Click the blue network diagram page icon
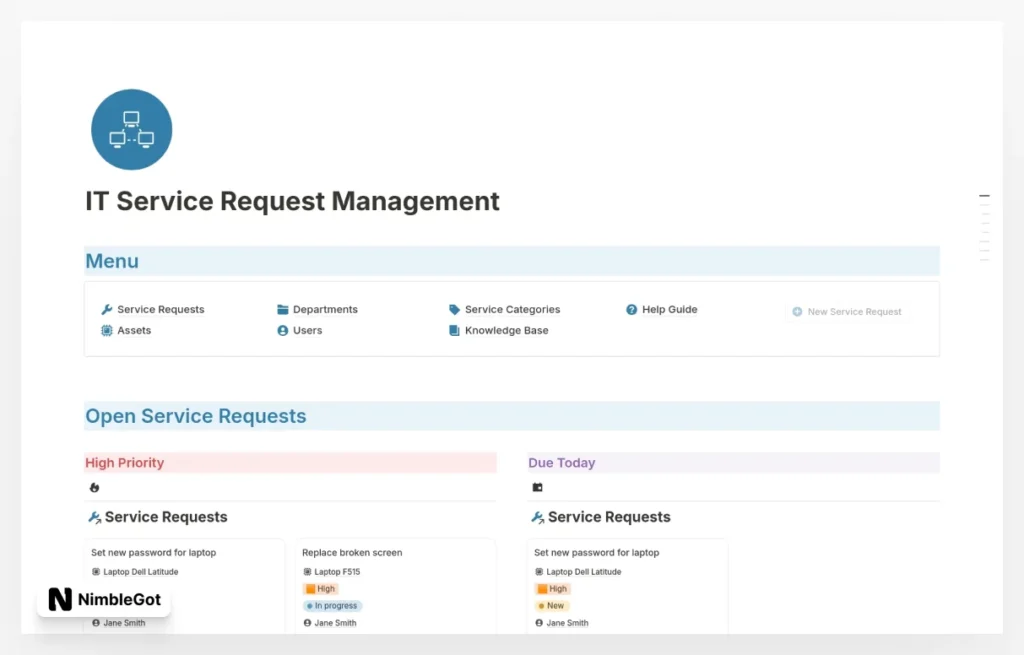The width and height of the screenshot is (1024, 655). [x=131, y=128]
